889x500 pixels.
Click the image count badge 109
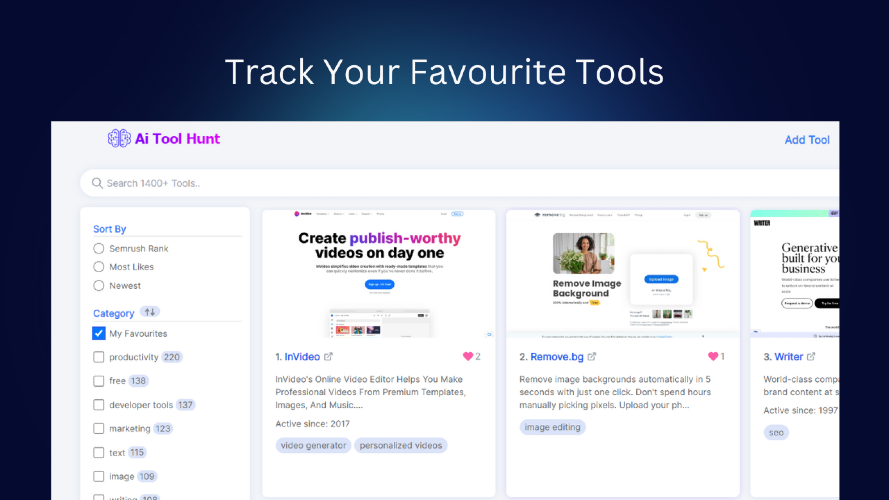[147, 476]
